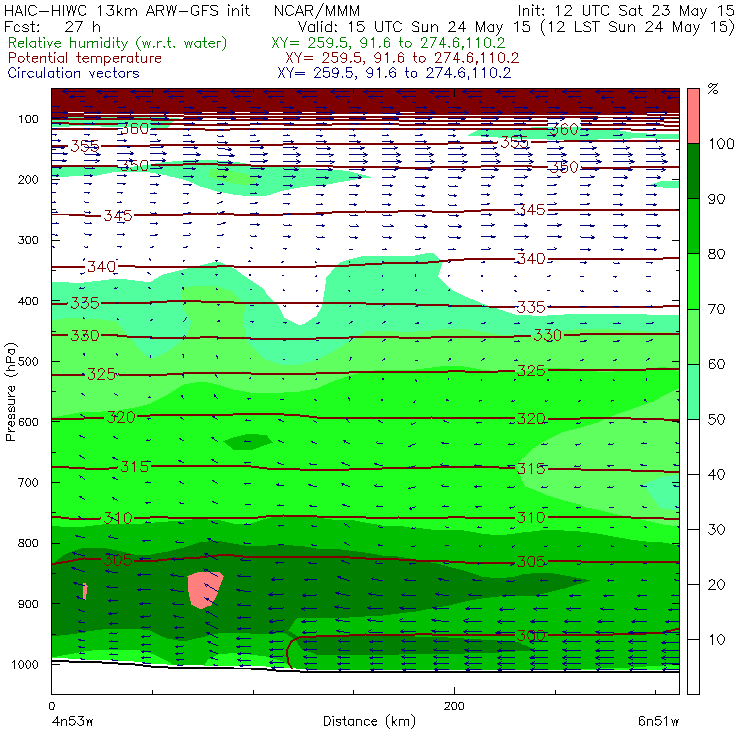Click the '900' pressure axis tick label

[28, 604]
